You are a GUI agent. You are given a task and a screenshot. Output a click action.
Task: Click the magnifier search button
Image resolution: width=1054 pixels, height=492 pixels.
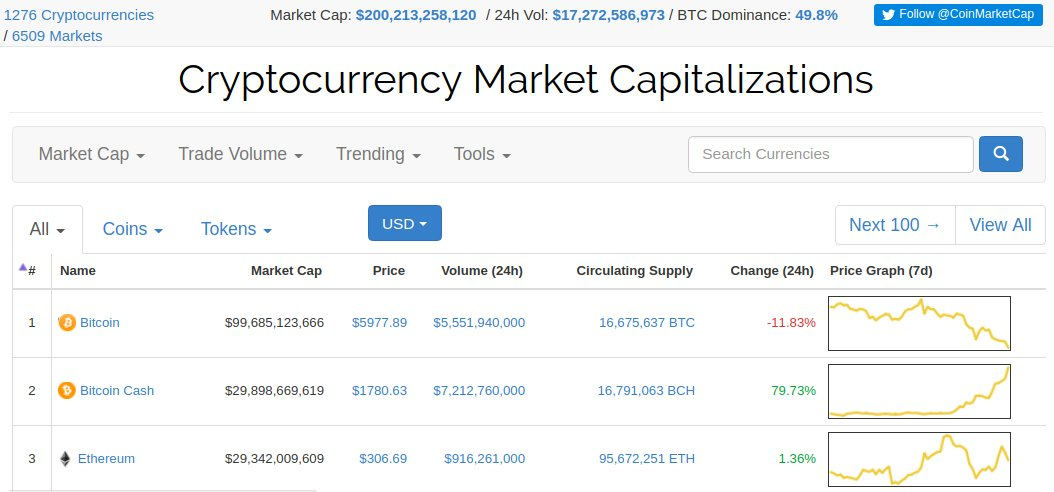click(x=1001, y=154)
